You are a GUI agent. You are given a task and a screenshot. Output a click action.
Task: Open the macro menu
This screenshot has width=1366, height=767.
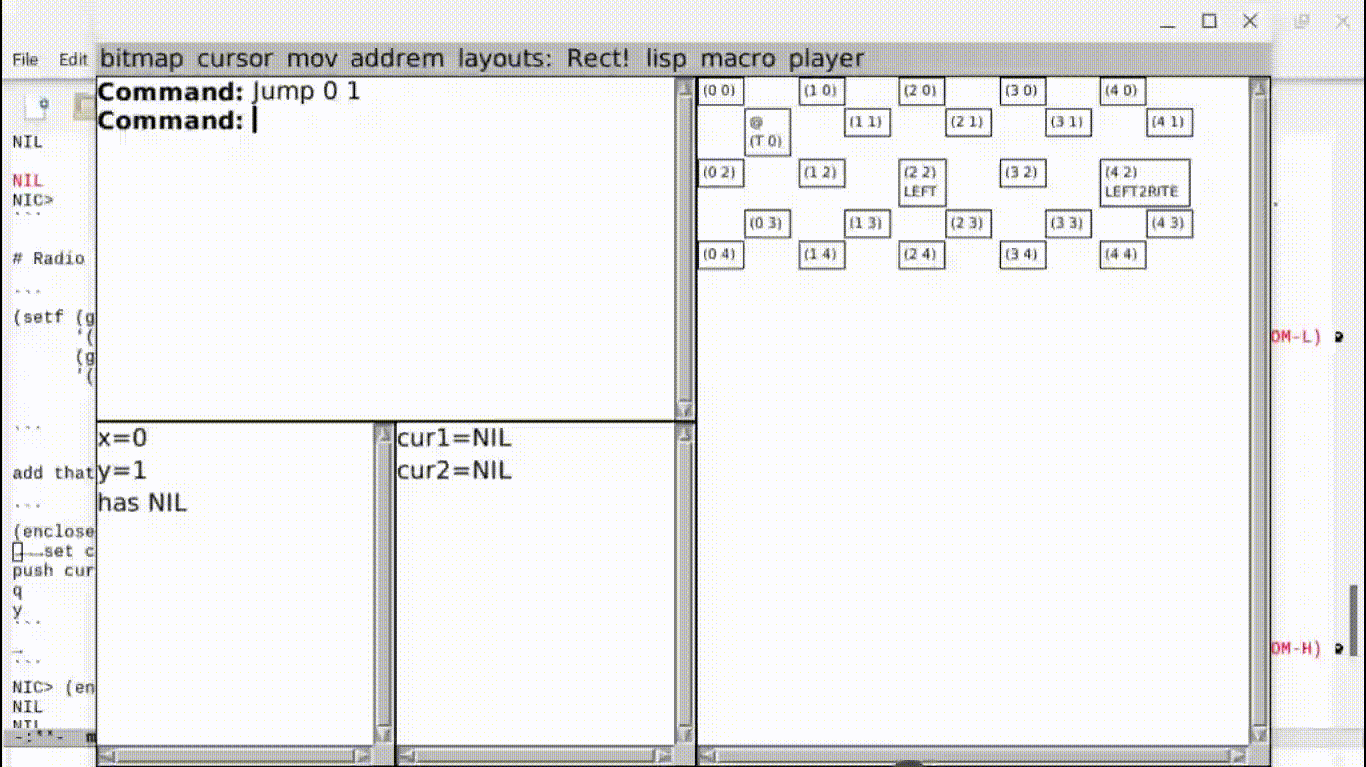tap(738, 58)
